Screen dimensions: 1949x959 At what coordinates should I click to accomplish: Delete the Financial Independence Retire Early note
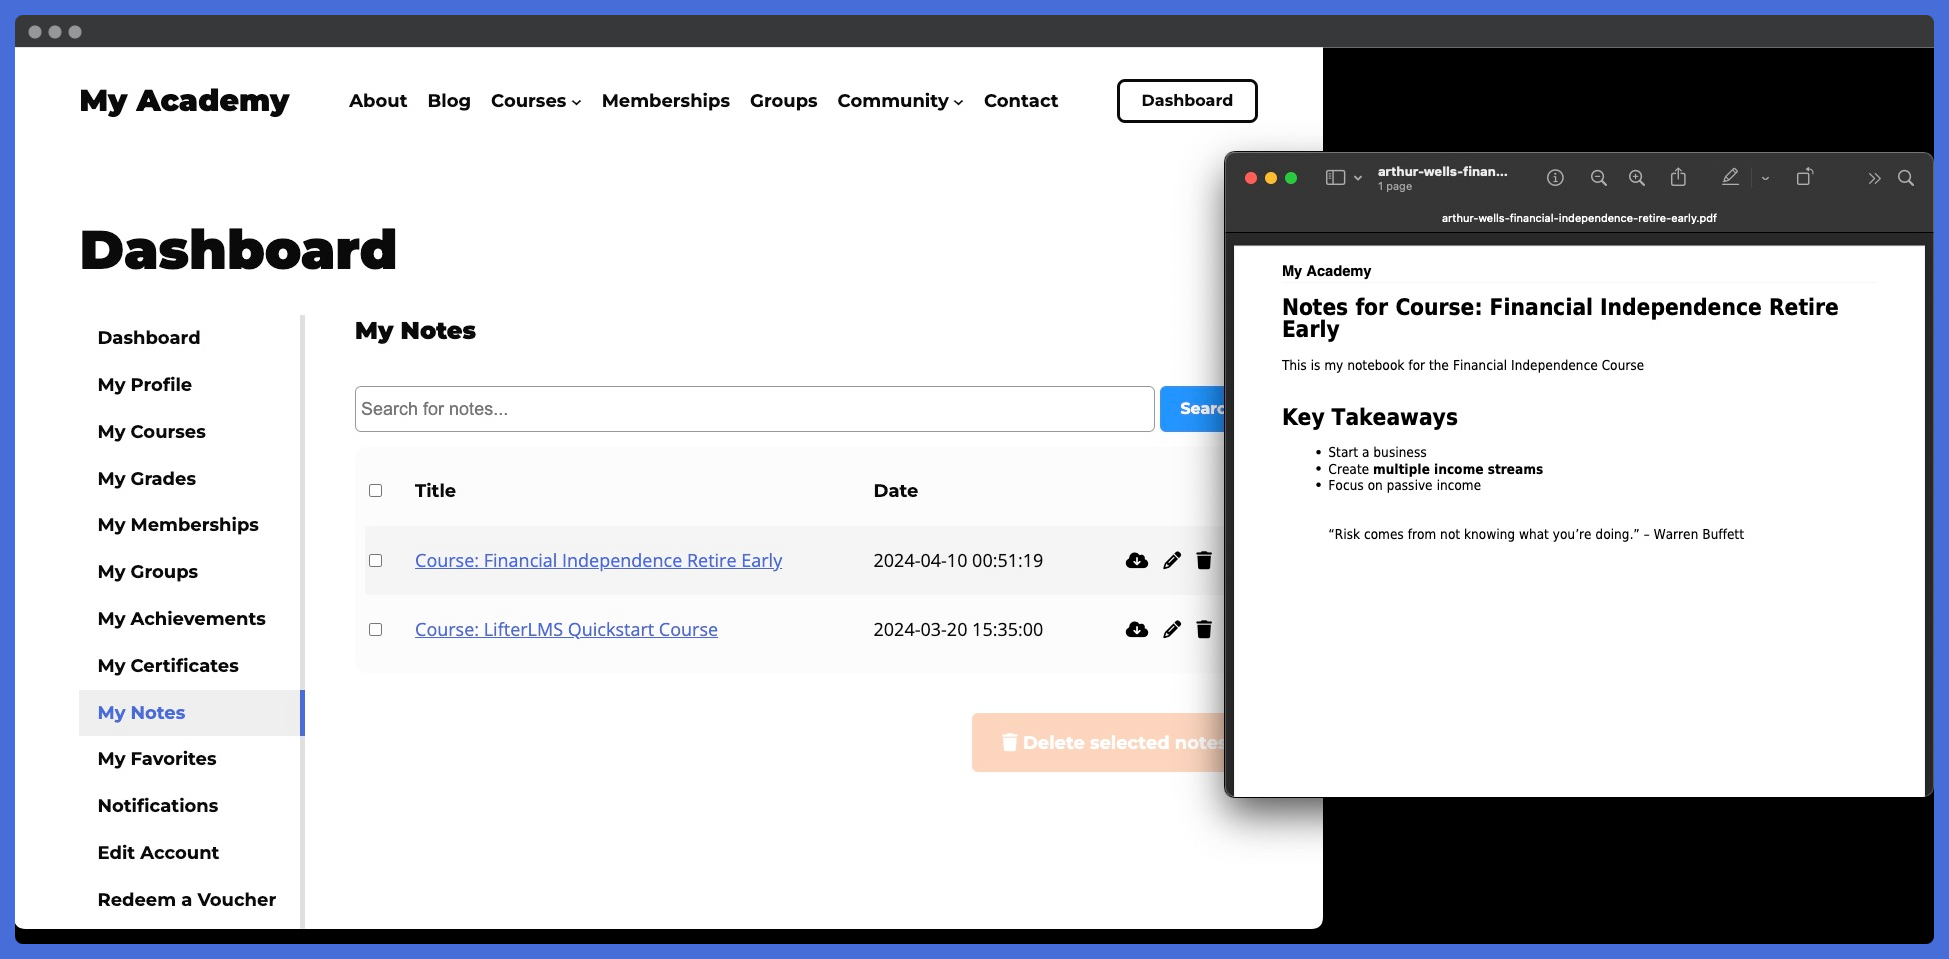[x=1204, y=560]
